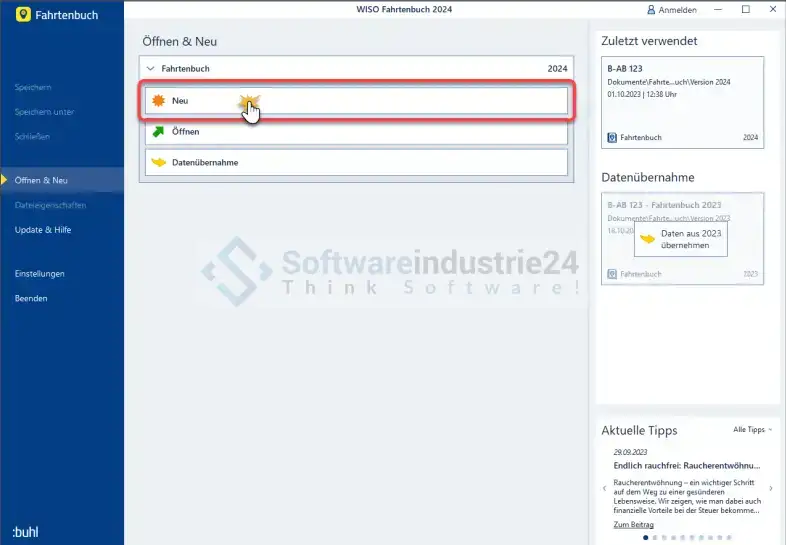Show the previous tip with the left arrow
786x545 pixels.
(605, 488)
